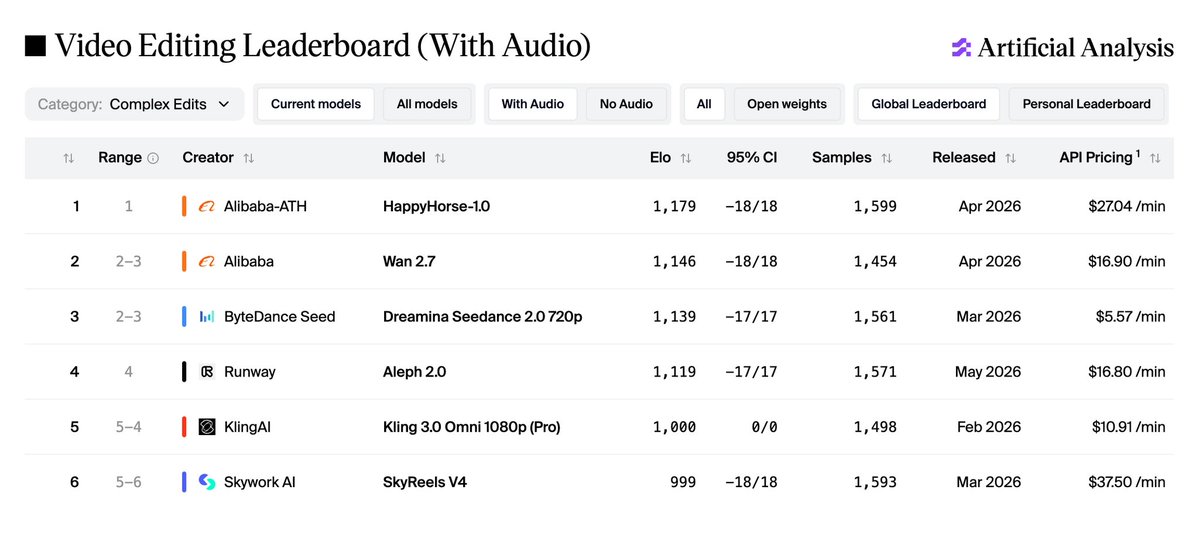Click the Artificial Analysis logo
Viewport: 1199px width, 534px height.
click(1062, 48)
